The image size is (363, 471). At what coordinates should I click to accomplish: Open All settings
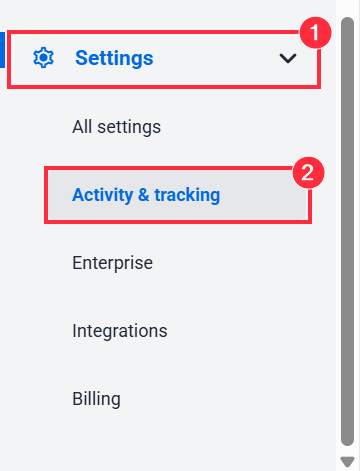pos(116,127)
